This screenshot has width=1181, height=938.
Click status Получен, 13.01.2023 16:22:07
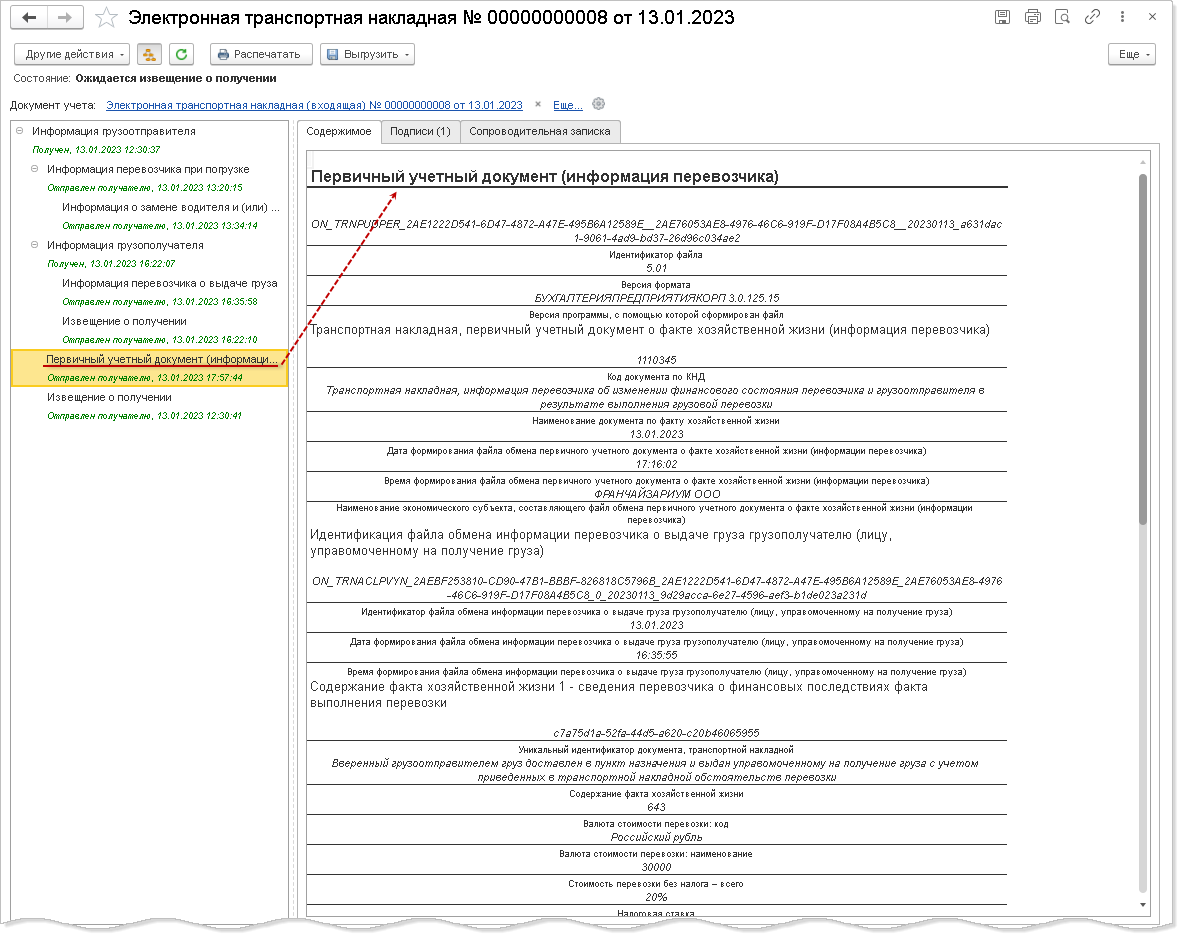click(x=111, y=264)
